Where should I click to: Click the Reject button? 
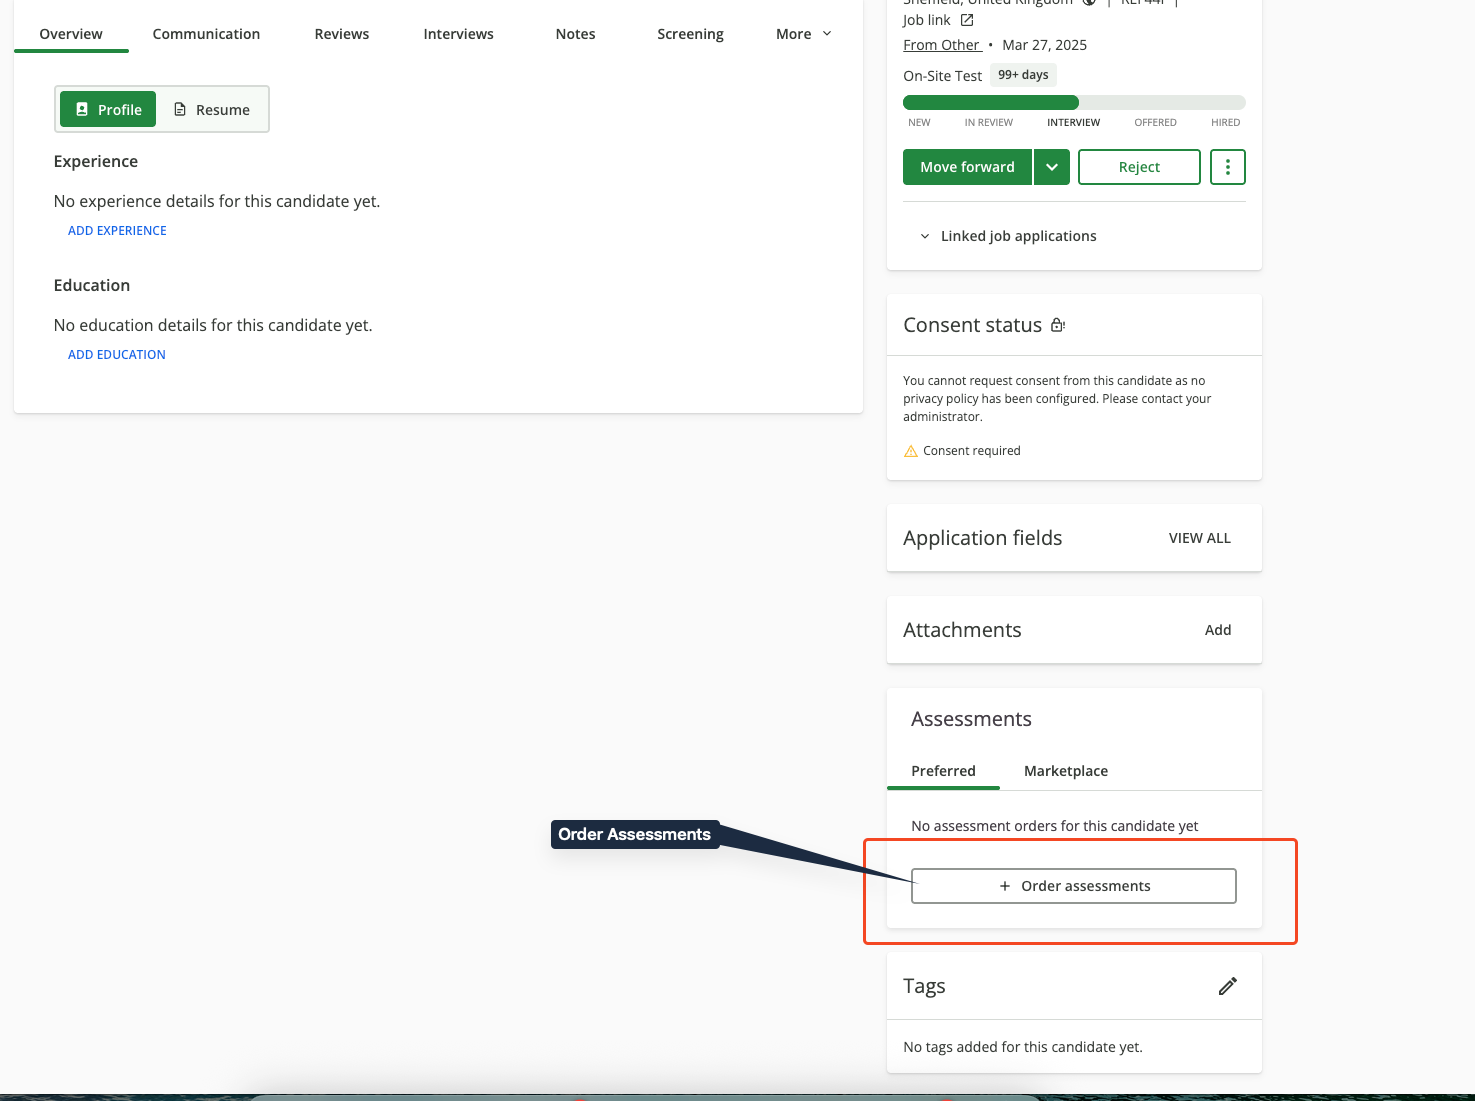[1139, 167]
